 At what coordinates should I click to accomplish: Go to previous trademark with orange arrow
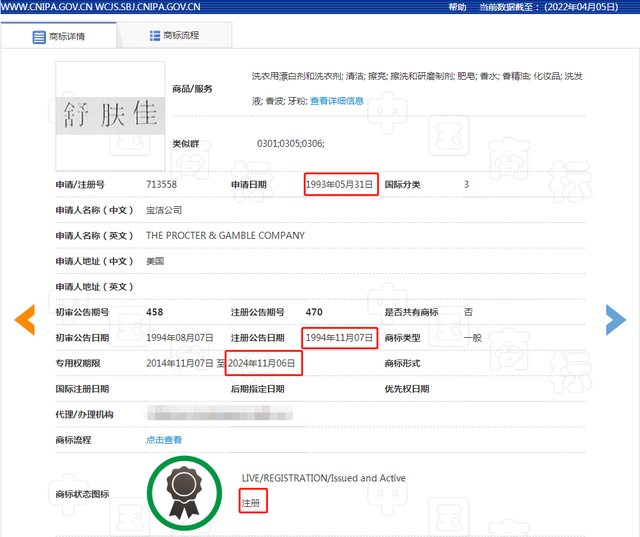[x=25, y=320]
